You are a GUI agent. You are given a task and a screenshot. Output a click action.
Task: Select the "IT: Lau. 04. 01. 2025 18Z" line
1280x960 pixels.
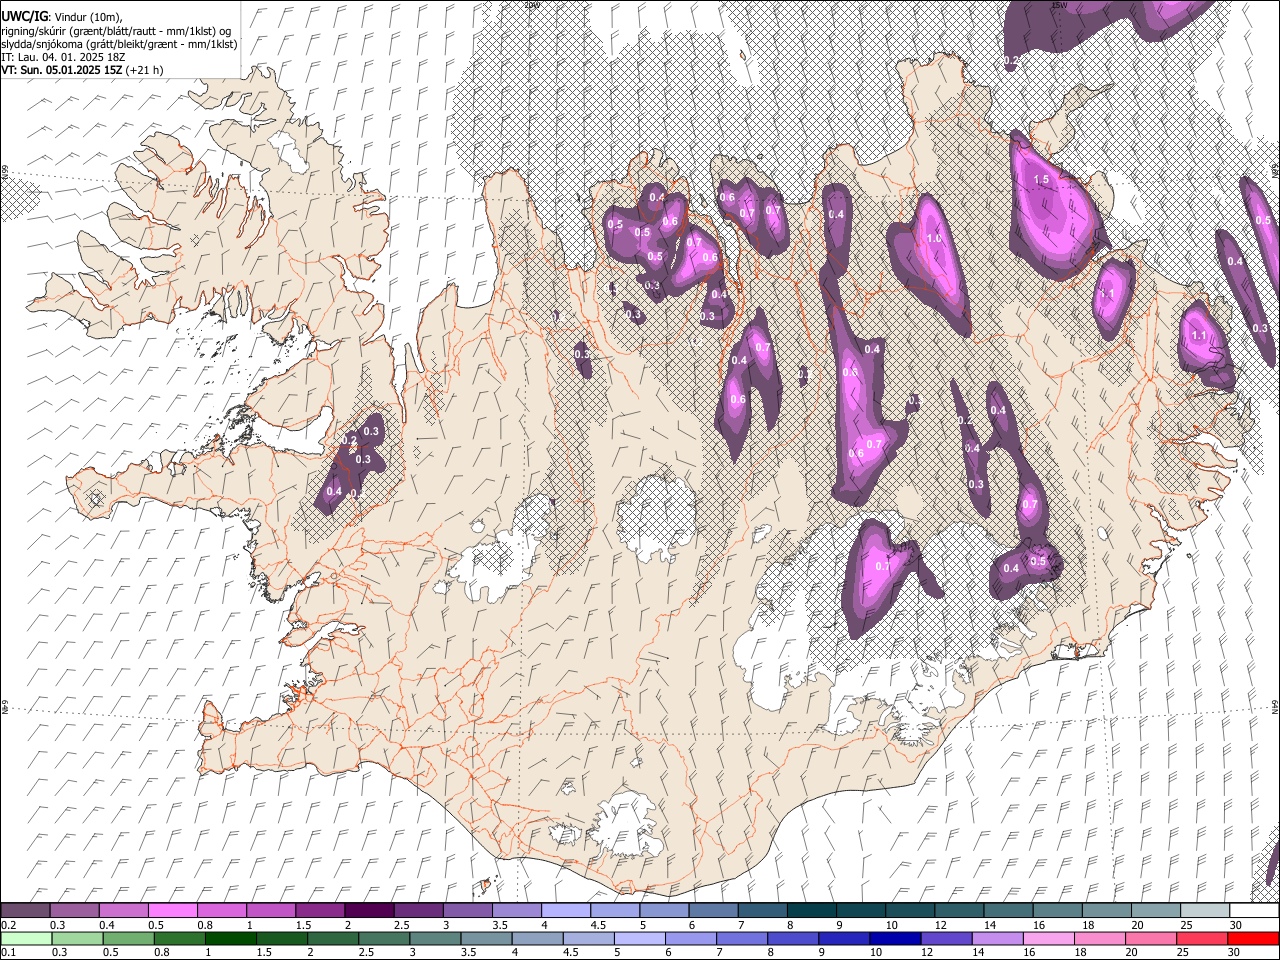(x=63, y=57)
